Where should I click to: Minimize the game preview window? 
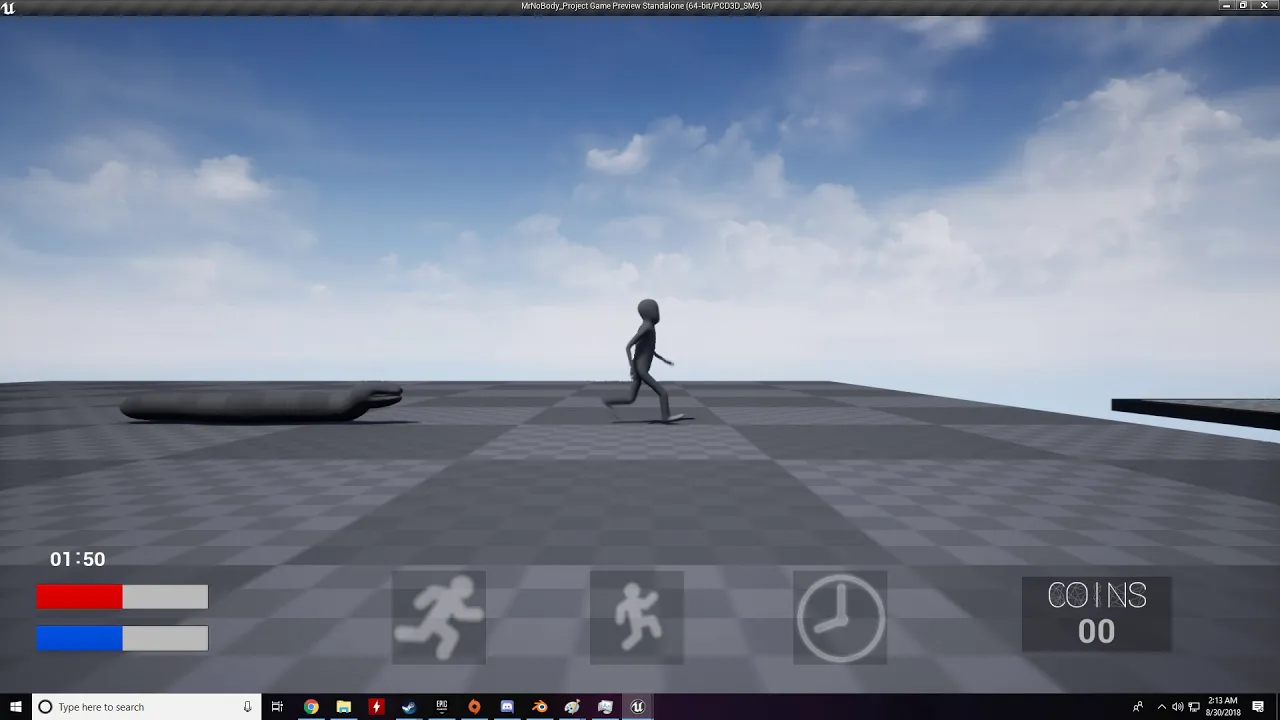click(x=1226, y=6)
